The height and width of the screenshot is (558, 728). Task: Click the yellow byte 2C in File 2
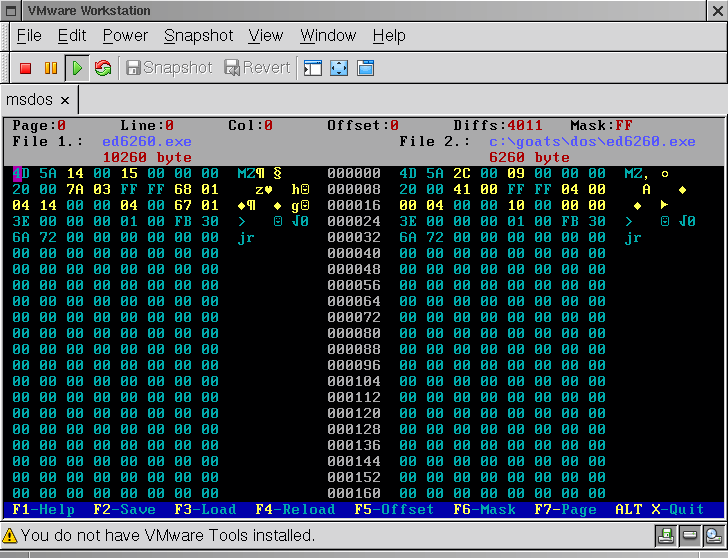point(462,174)
